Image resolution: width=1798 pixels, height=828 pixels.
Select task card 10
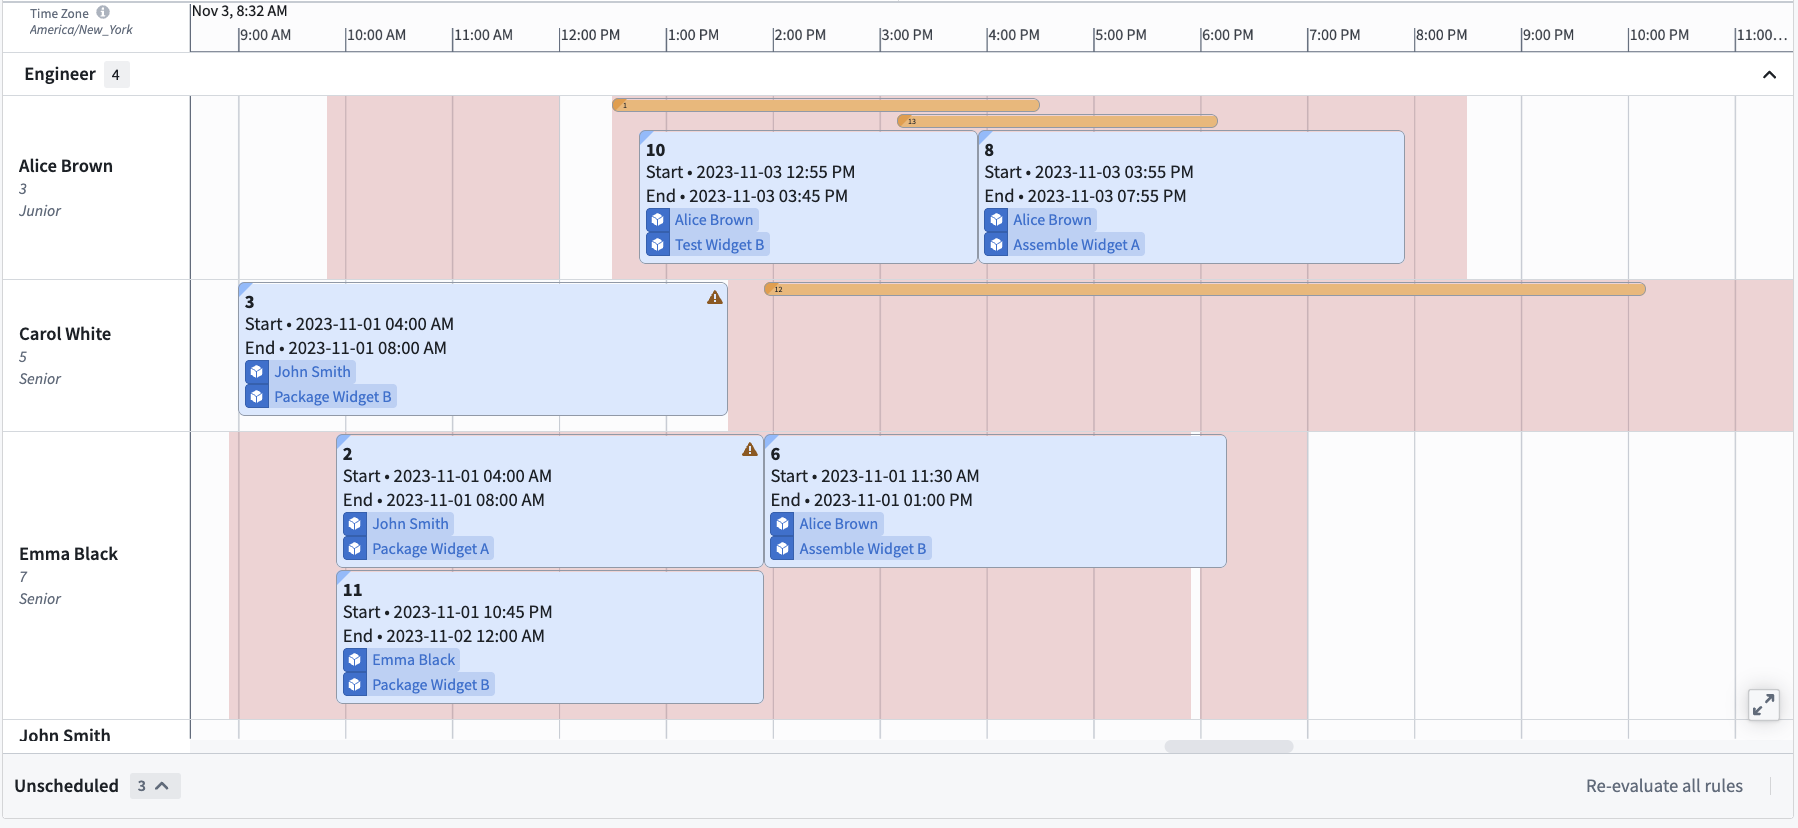coord(808,197)
